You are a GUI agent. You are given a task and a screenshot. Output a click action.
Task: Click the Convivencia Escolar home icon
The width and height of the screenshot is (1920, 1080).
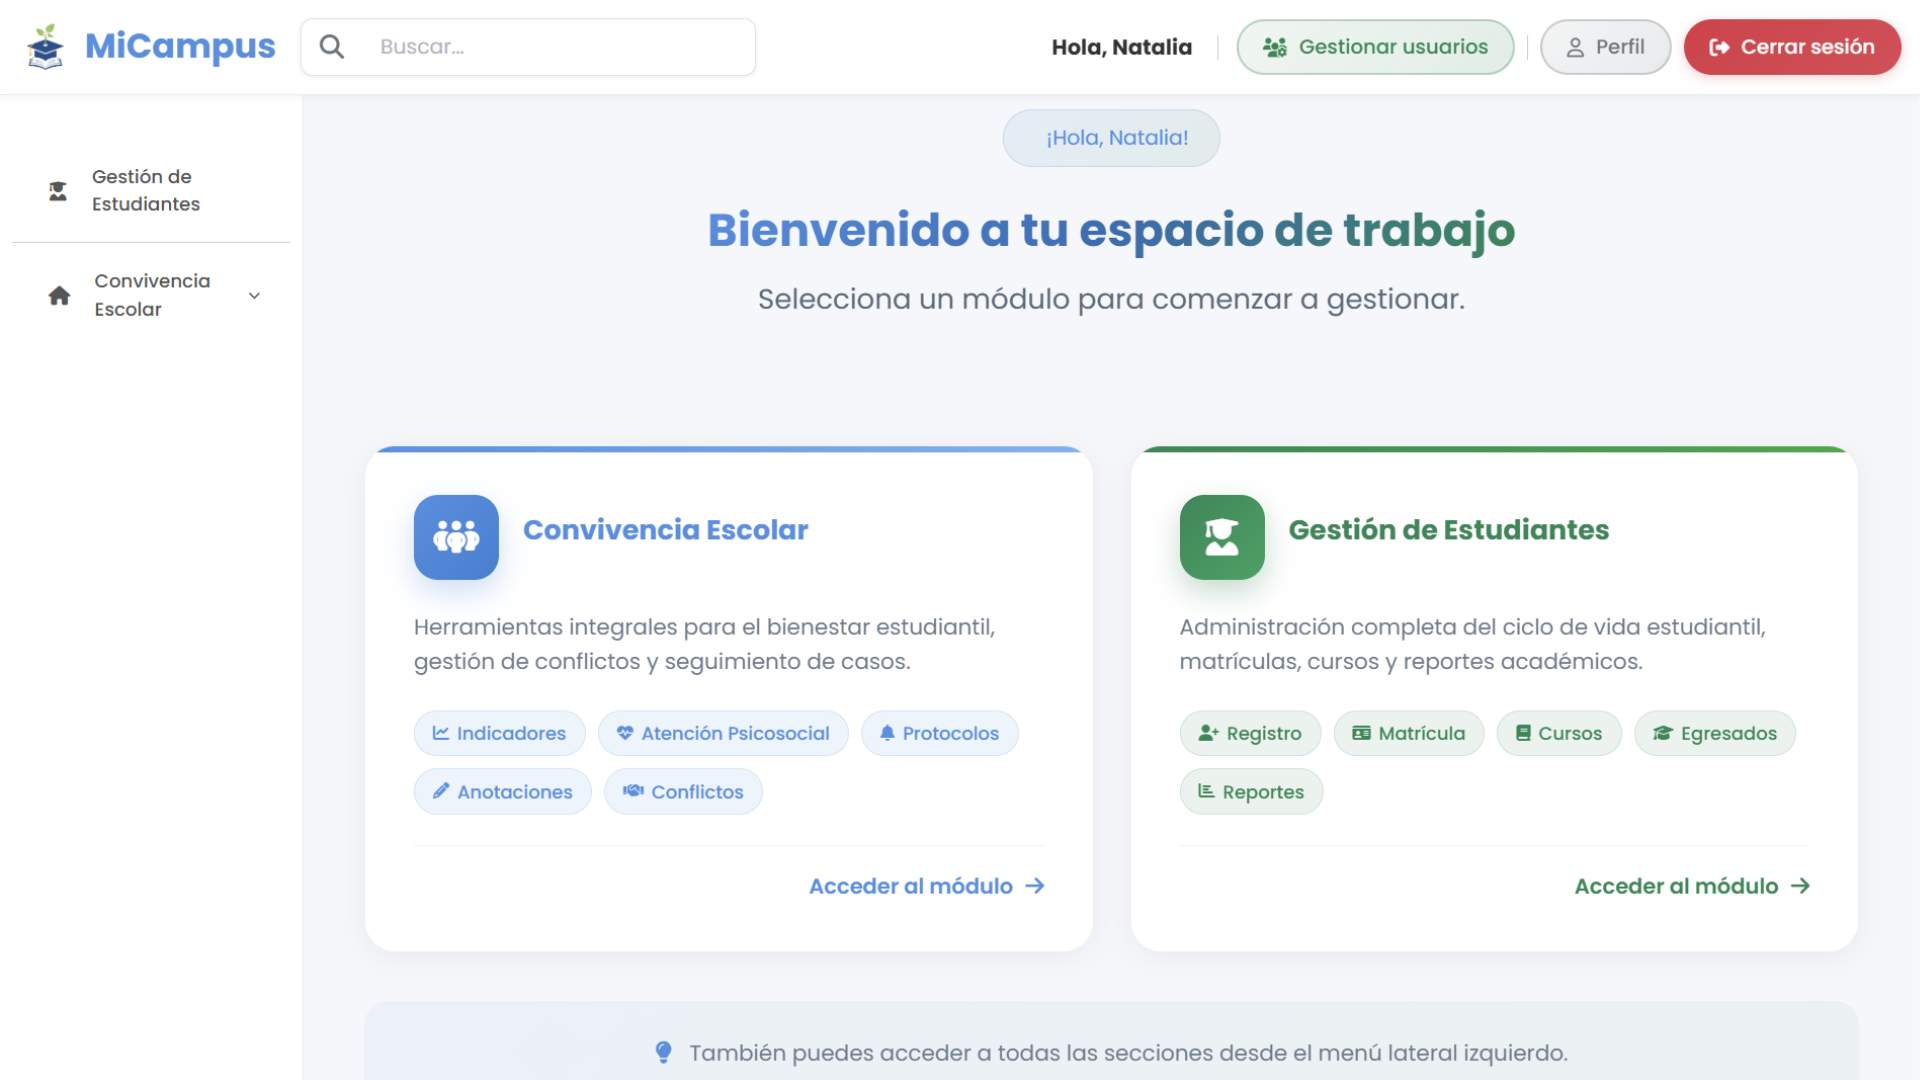tap(57, 295)
